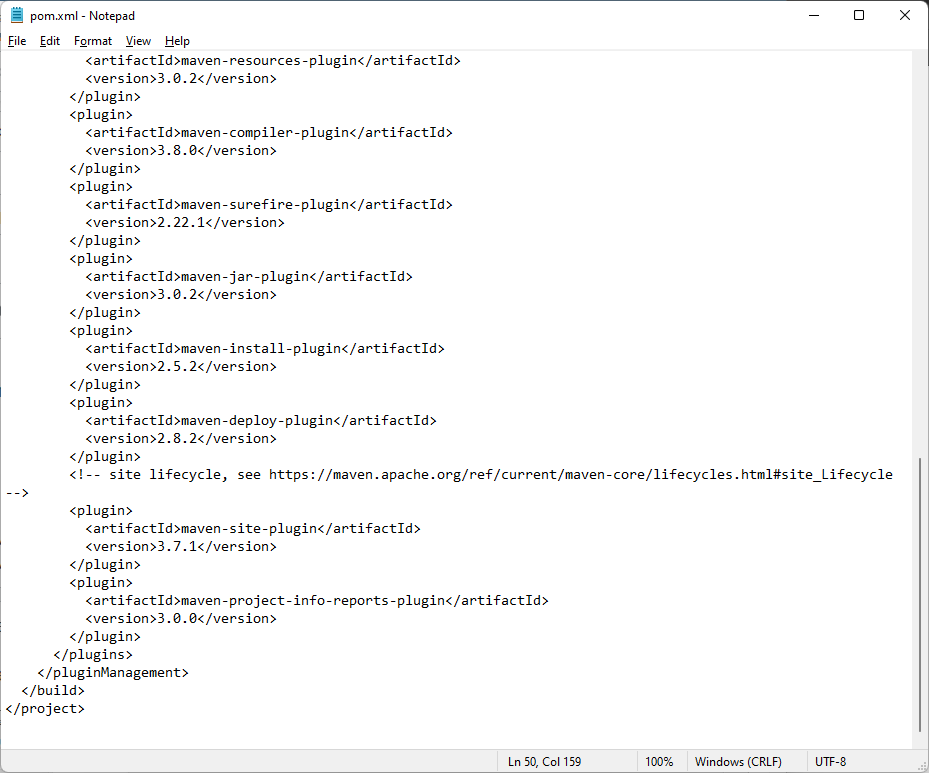Click the closing </build> tag
929x773 pixels.
pyautogui.click(x=53, y=691)
